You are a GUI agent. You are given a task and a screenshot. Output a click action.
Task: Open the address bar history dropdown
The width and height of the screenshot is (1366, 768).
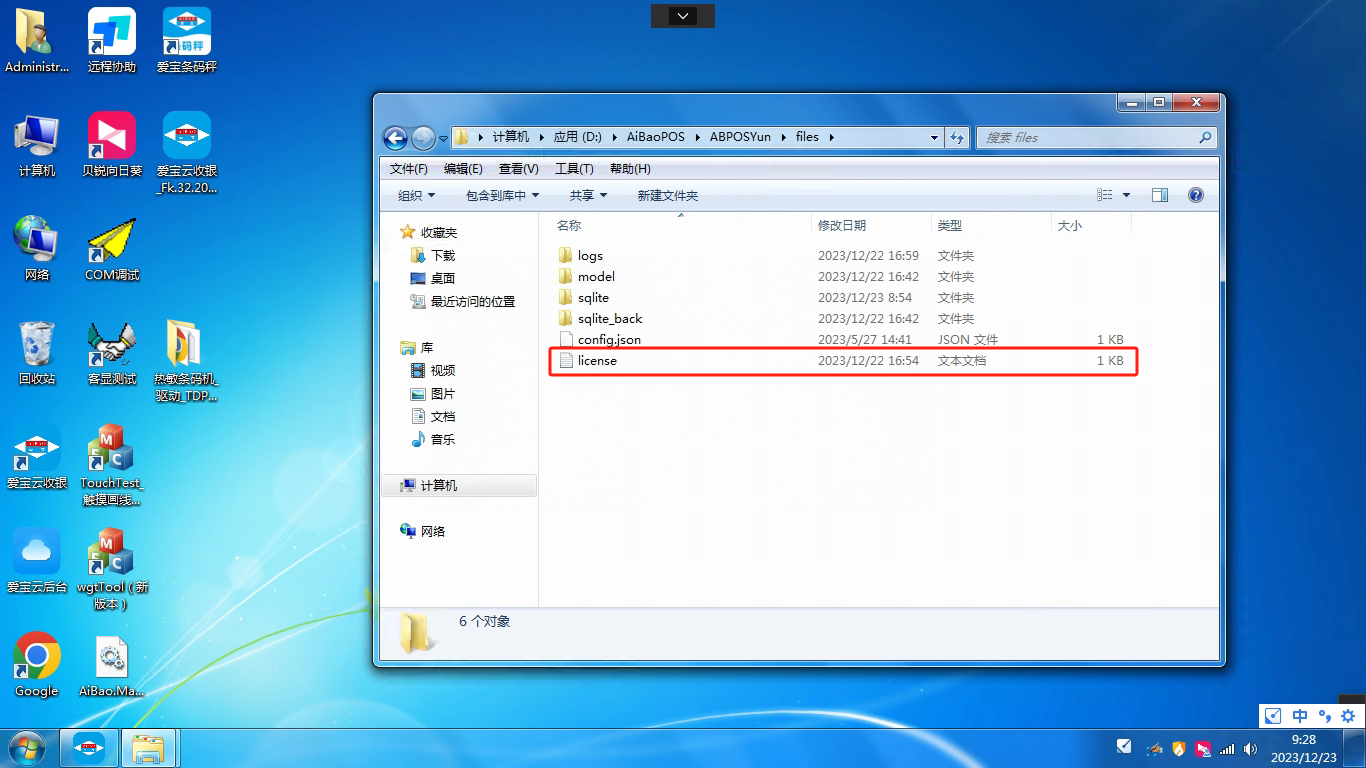coord(934,137)
